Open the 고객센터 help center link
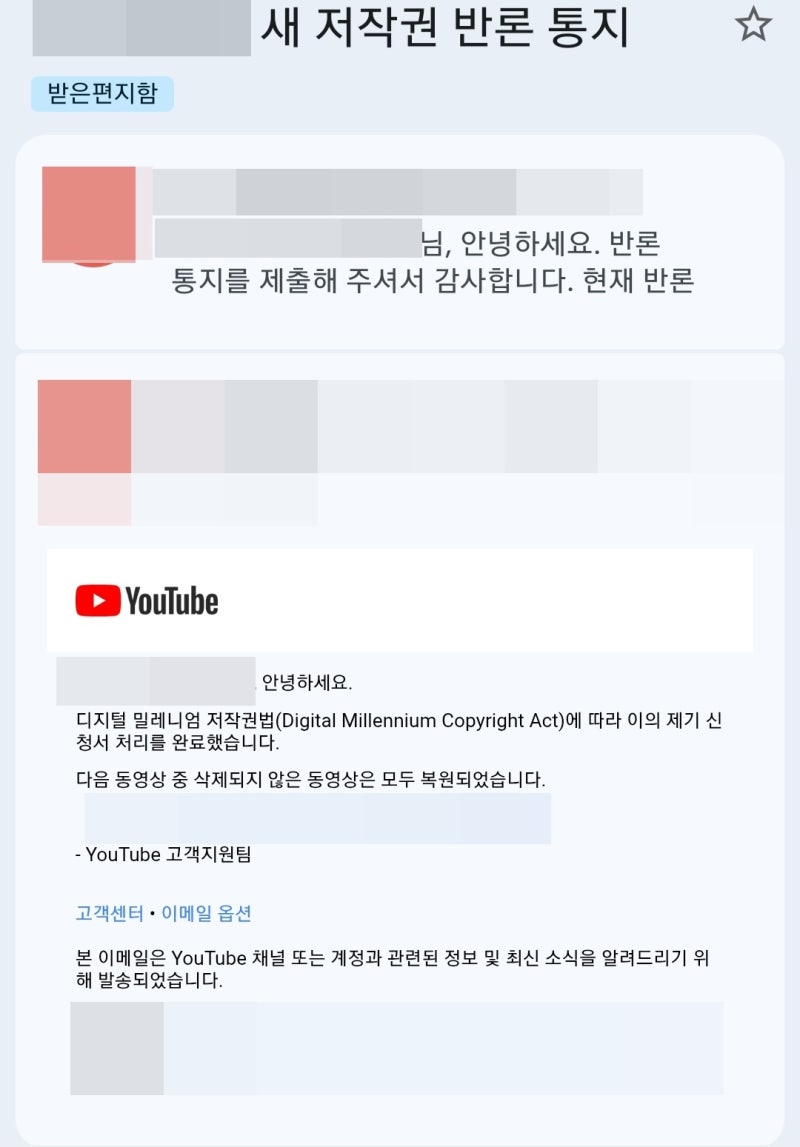The height and width of the screenshot is (1147, 800). coord(110,913)
